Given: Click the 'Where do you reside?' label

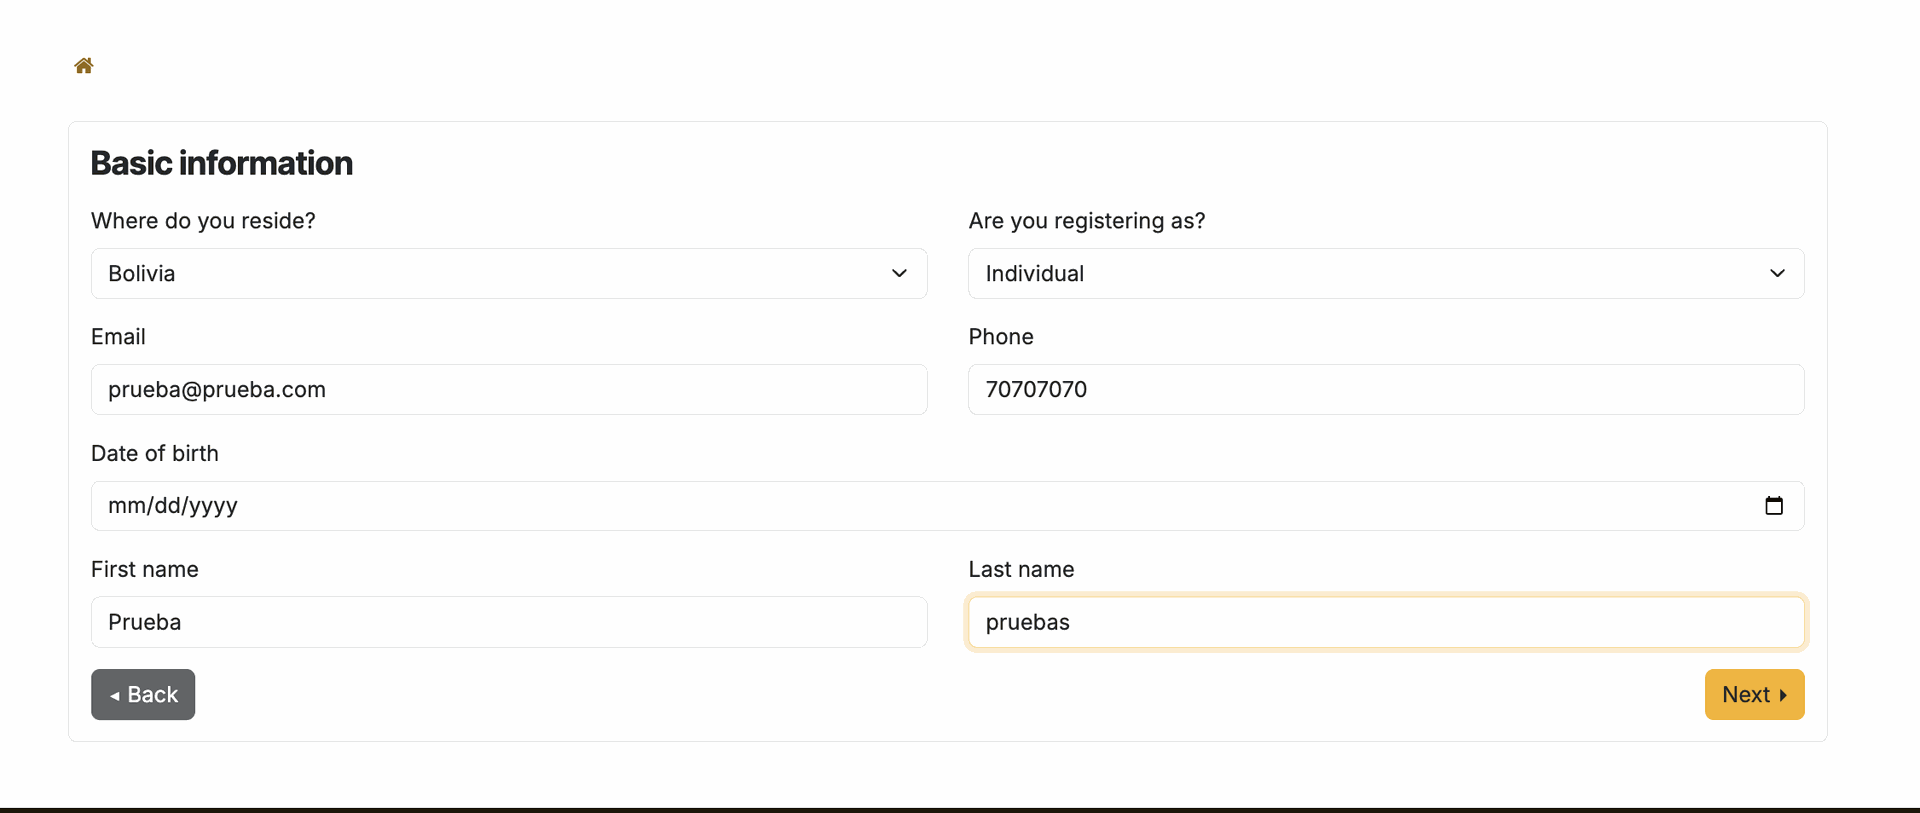Looking at the screenshot, I should tap(203, 221).
